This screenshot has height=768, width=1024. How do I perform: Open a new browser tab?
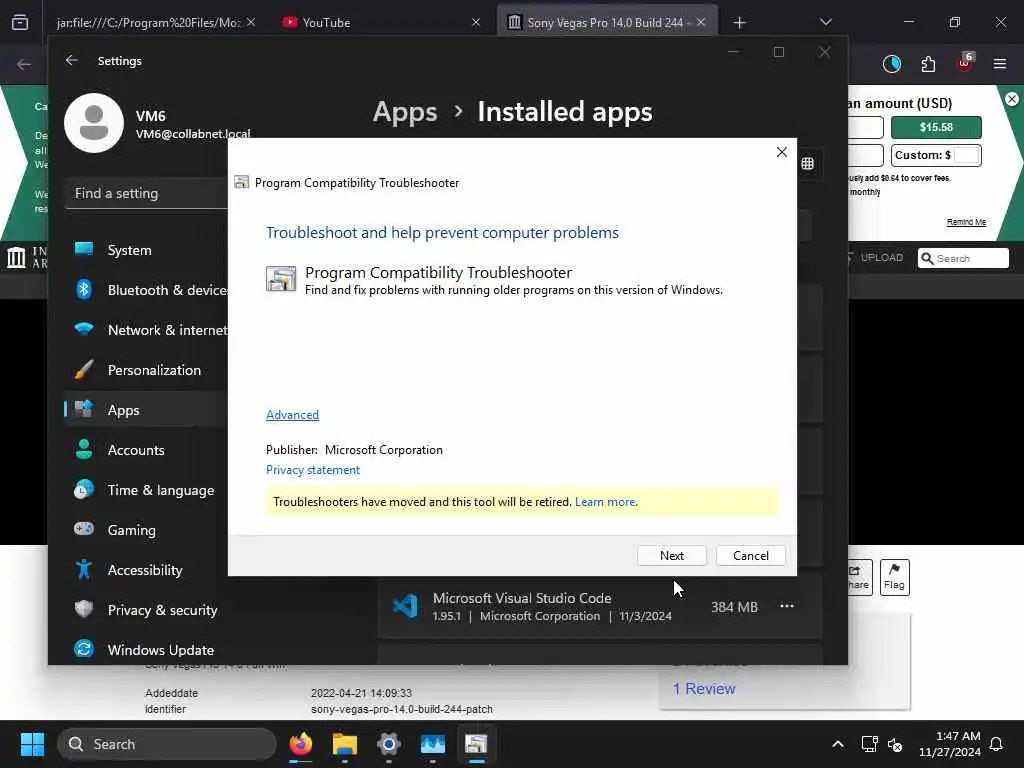point(739,23)
